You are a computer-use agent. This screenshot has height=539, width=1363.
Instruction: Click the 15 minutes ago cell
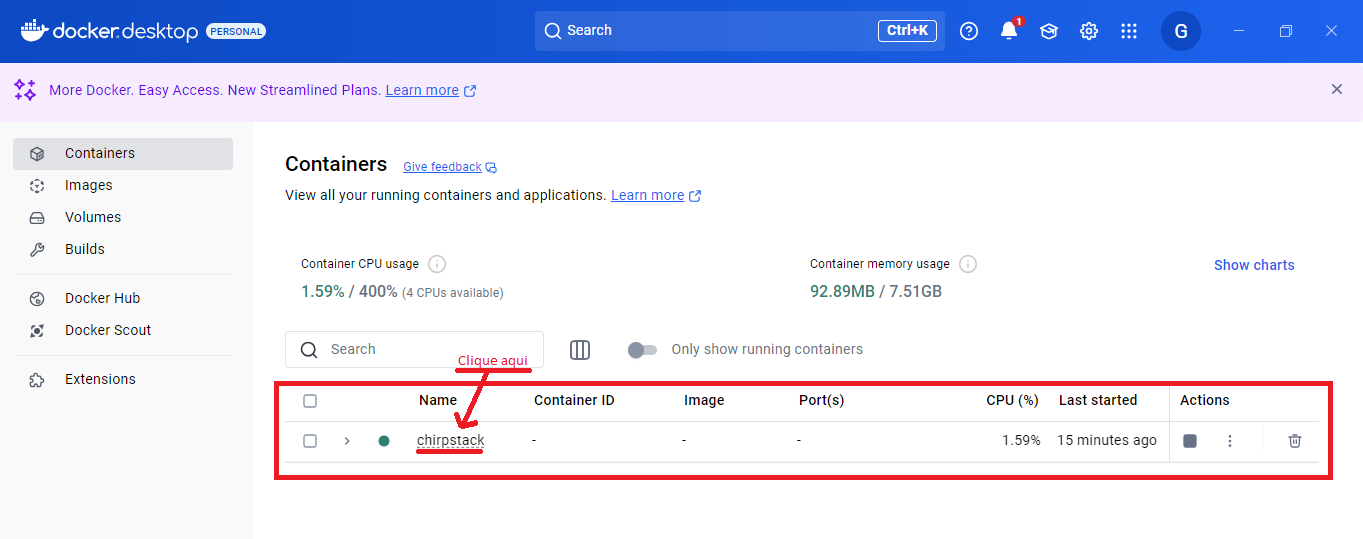tap(1107, 440)
